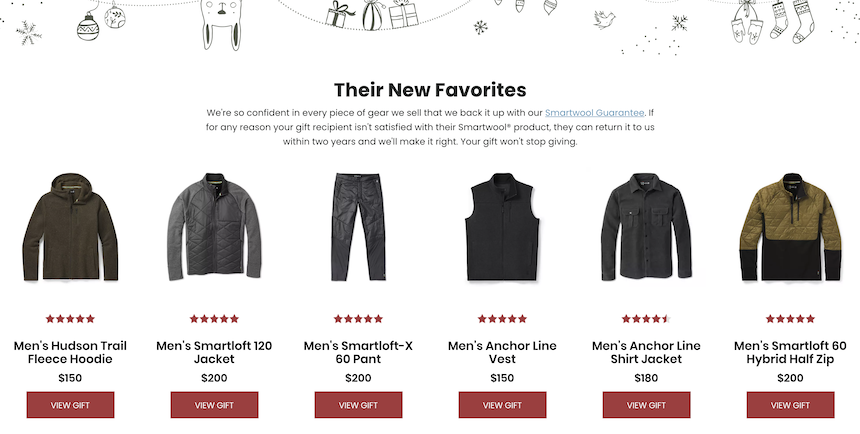
Task: Click the star rating under Anchor Line Shirt Jacket
Action: click(646, 319)
